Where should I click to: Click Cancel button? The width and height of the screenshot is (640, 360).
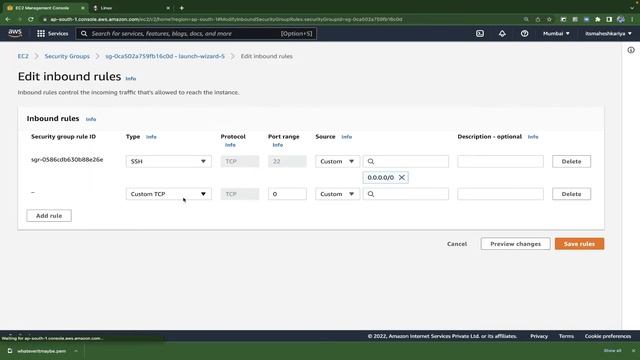pos(457,244)
